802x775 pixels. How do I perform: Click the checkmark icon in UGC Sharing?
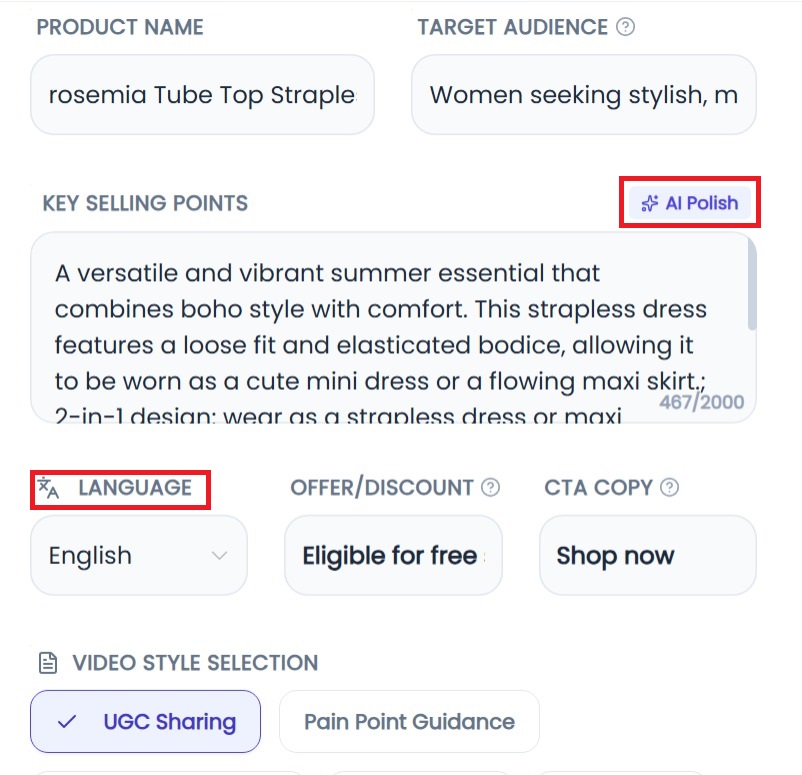tap(67, 722)
